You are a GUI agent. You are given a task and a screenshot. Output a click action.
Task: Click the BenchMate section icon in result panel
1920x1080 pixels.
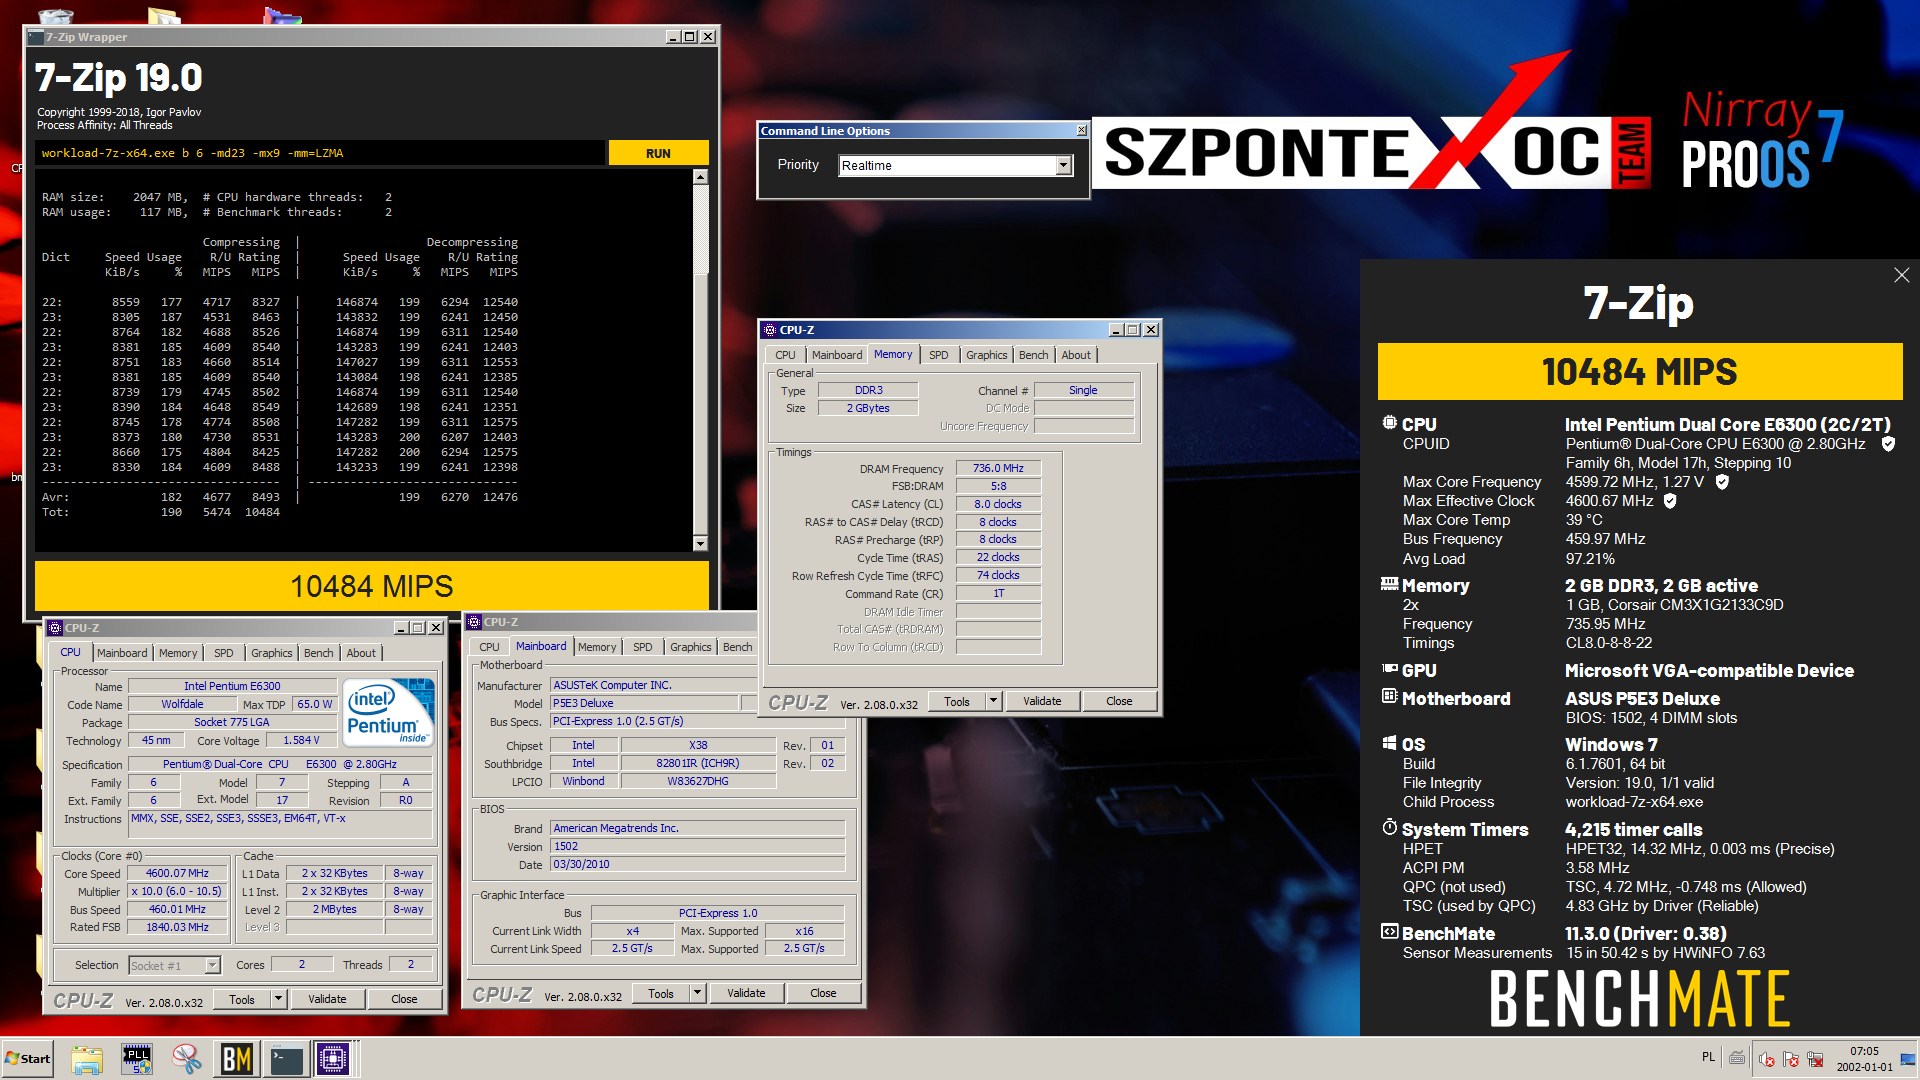(x=1389, y=932)
